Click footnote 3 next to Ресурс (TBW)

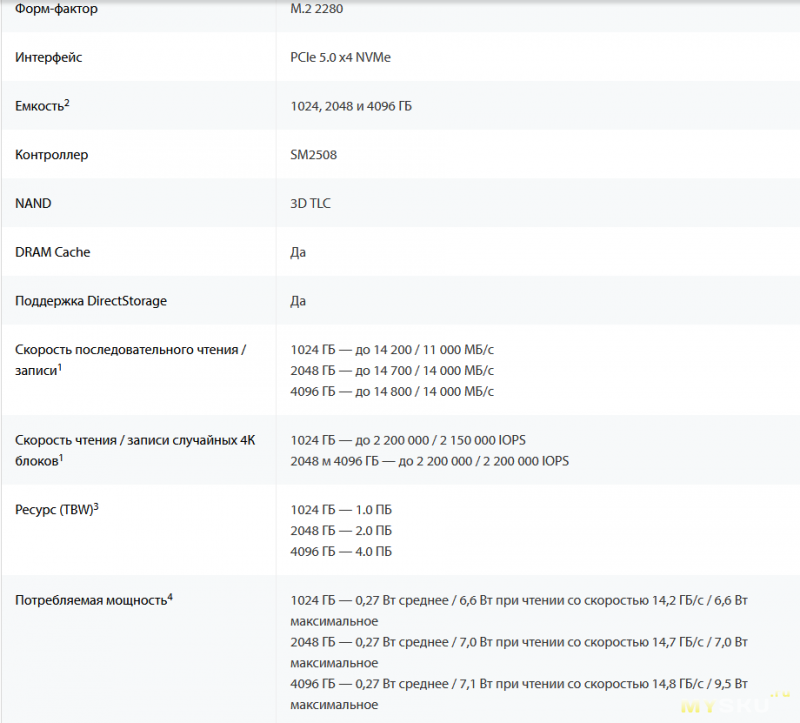[96, 506]
